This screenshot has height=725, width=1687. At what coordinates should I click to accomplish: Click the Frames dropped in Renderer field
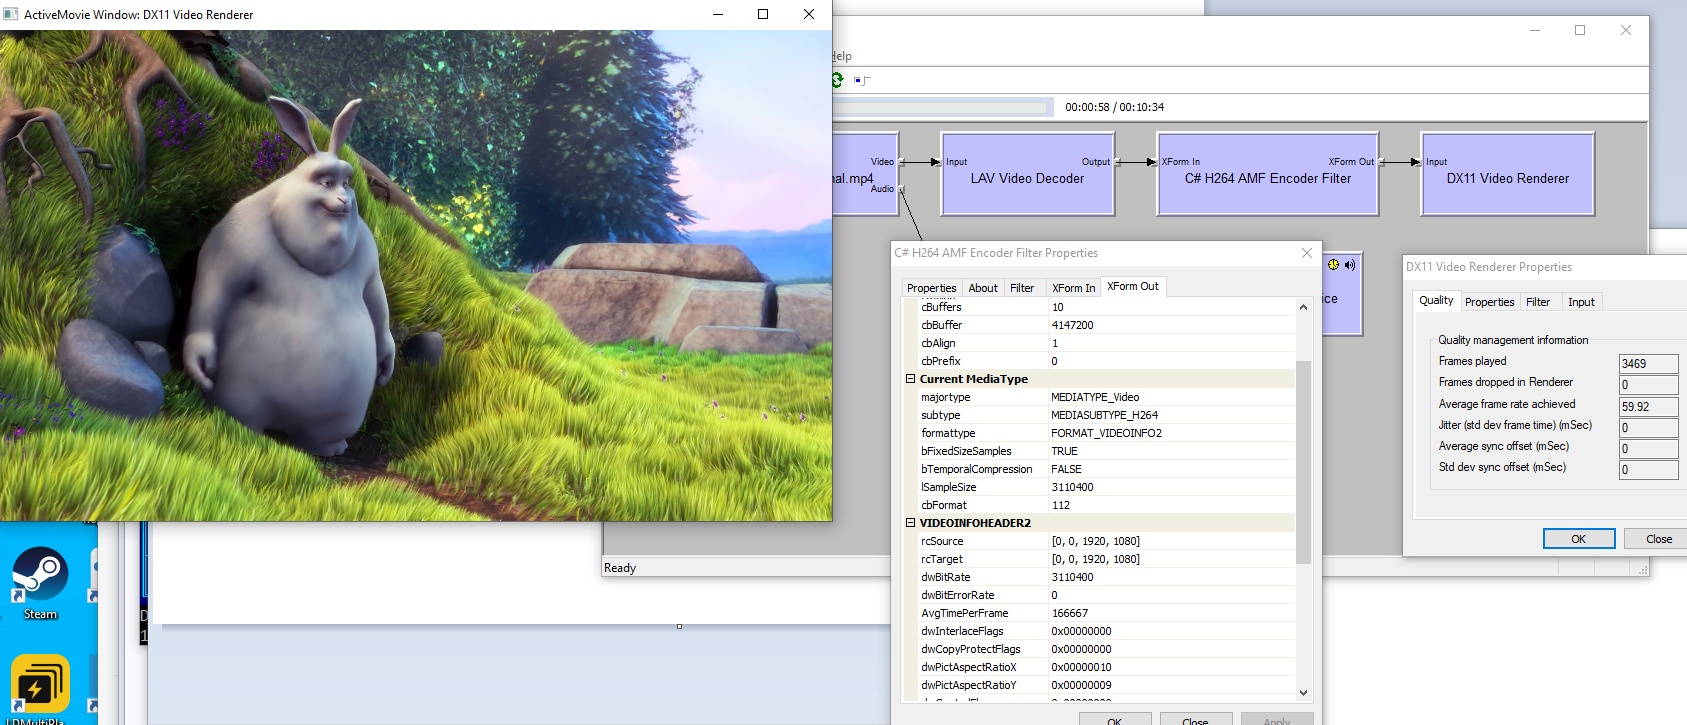[x=1648, y=385]
